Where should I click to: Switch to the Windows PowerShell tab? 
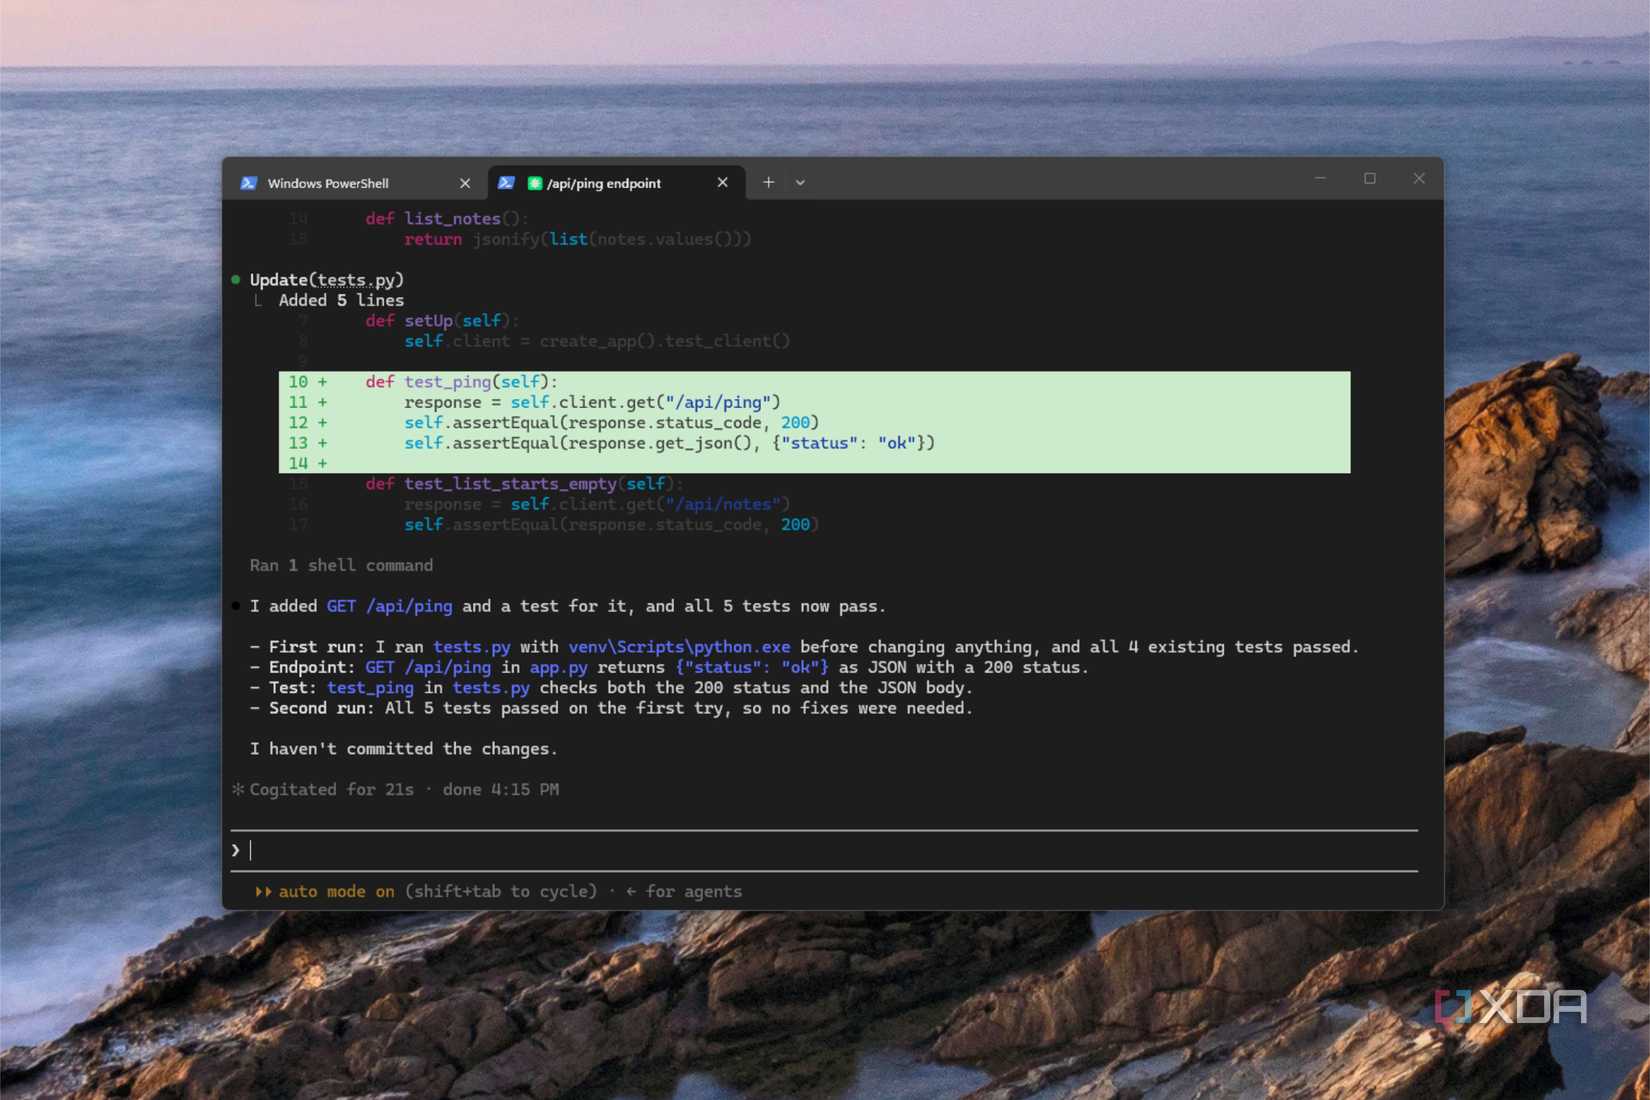(355, 183)
